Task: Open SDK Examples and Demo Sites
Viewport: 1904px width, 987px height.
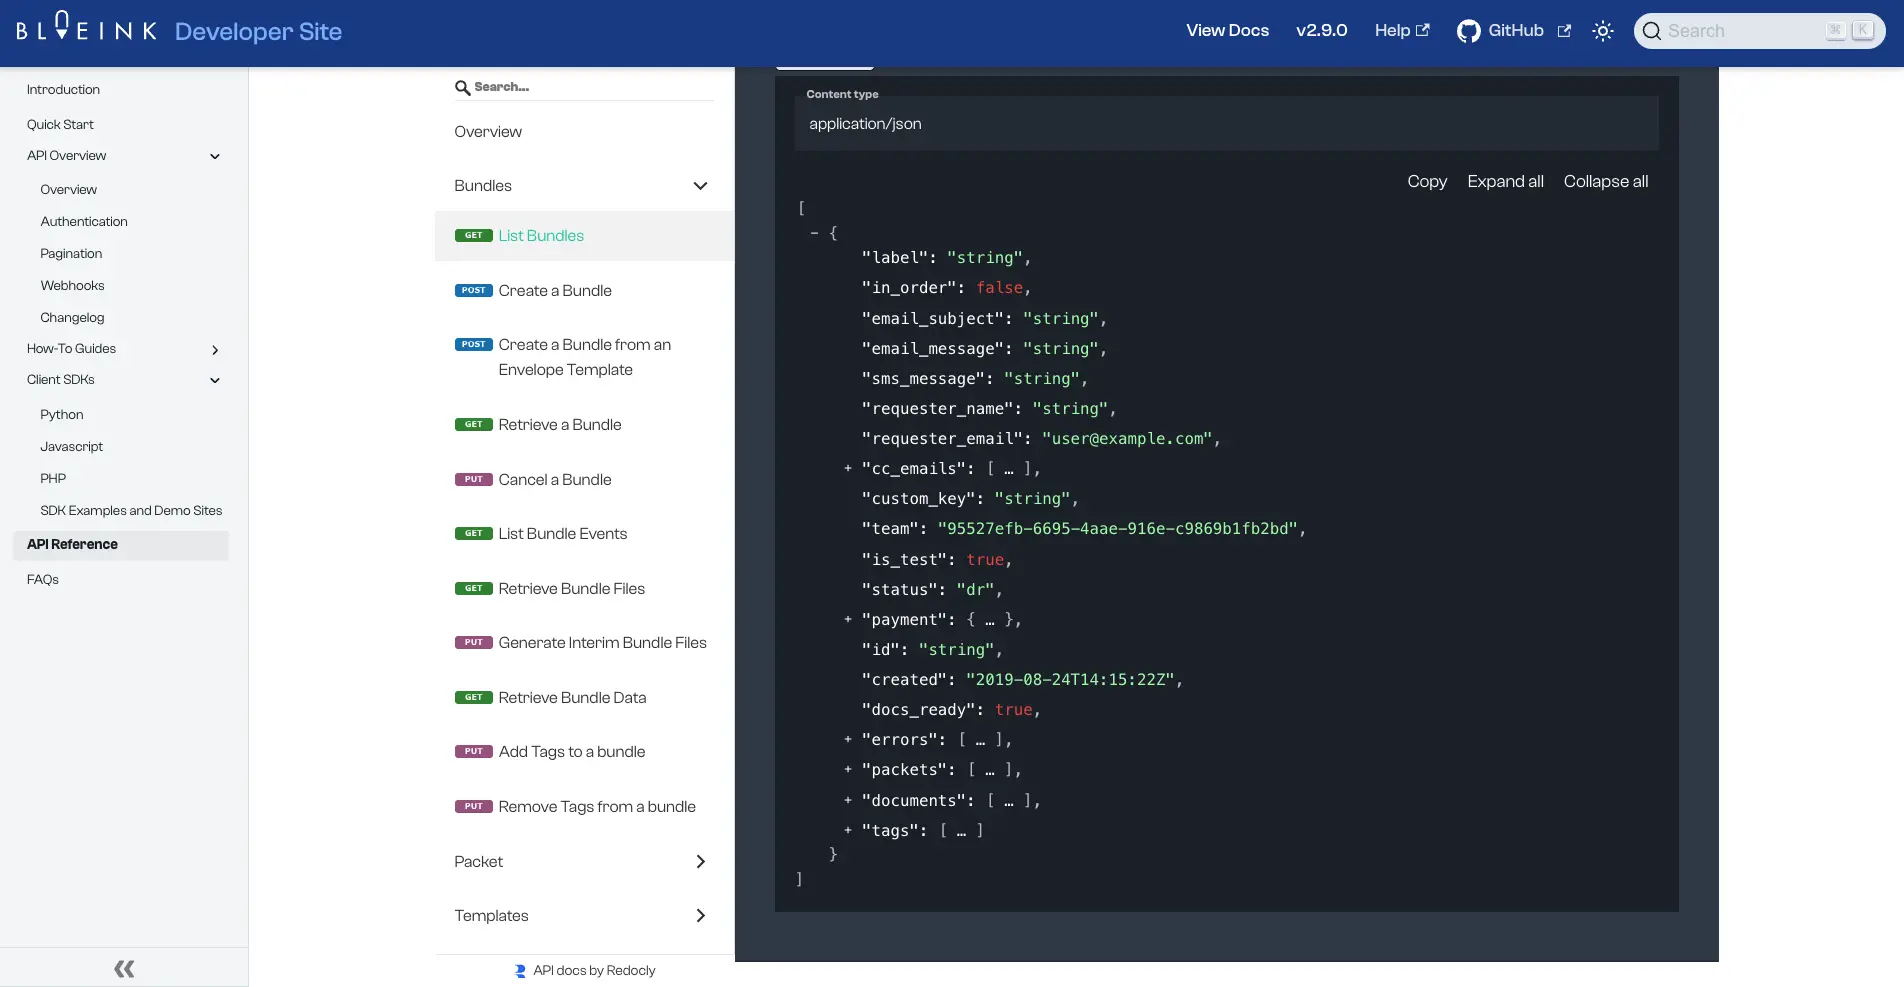Action: (131, 511)
